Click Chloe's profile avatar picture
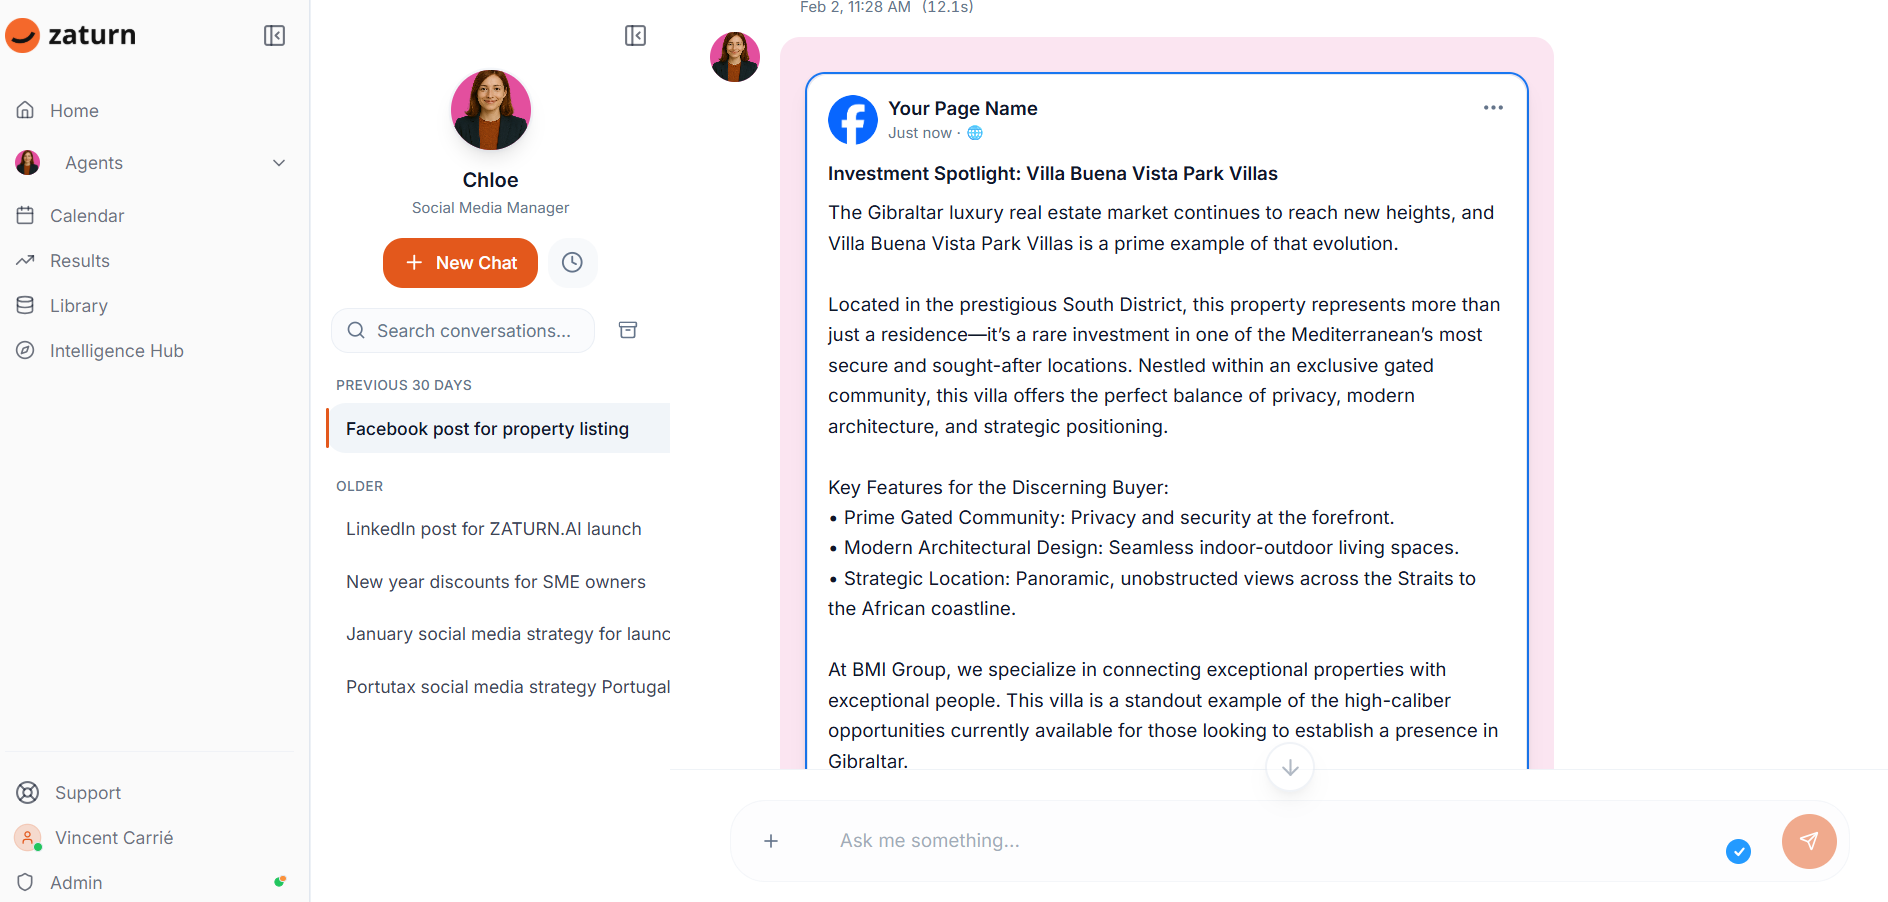 (x=490, y=110)
